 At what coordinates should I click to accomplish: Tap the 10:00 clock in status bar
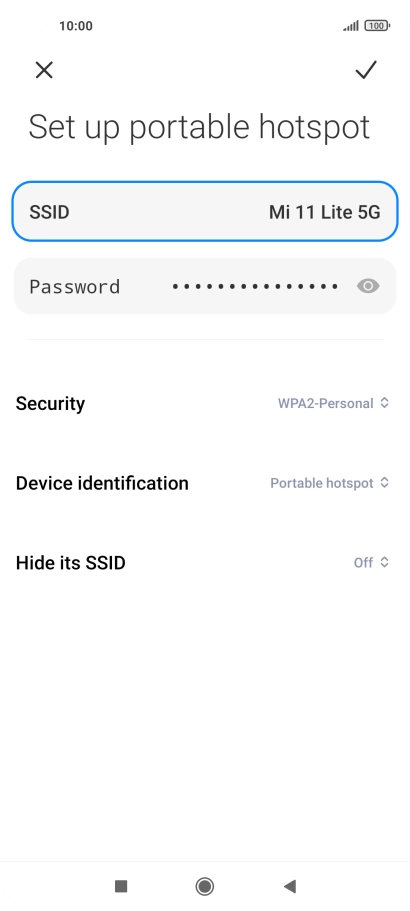[75, 26]
